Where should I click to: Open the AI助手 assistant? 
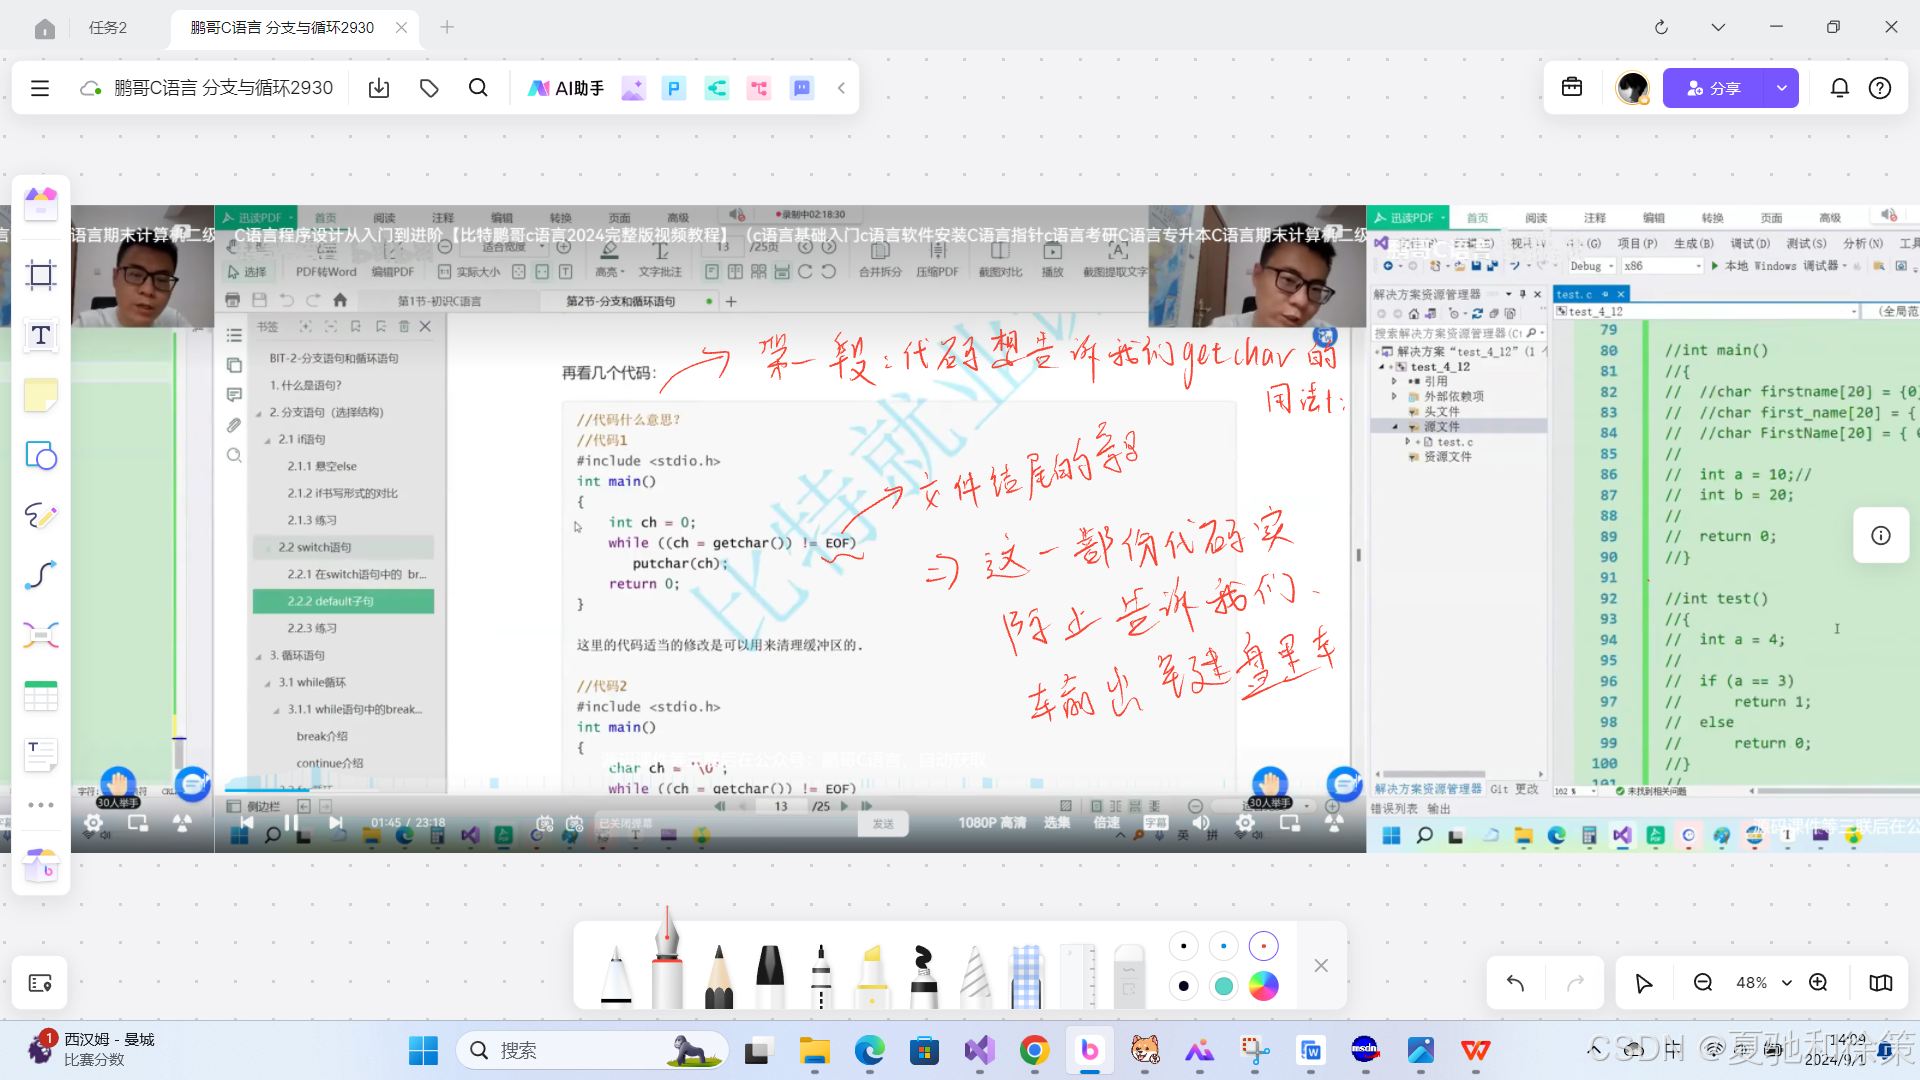566,88
